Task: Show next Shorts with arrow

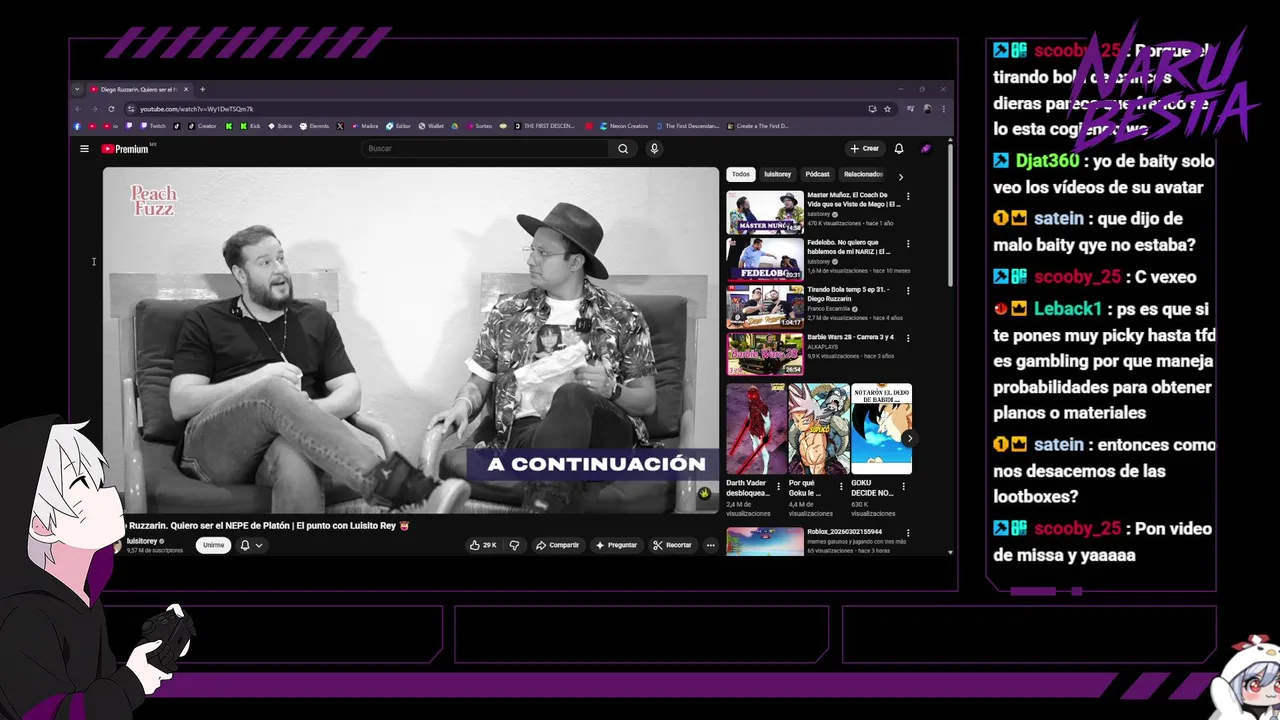Action: click(x=909, y=438)
